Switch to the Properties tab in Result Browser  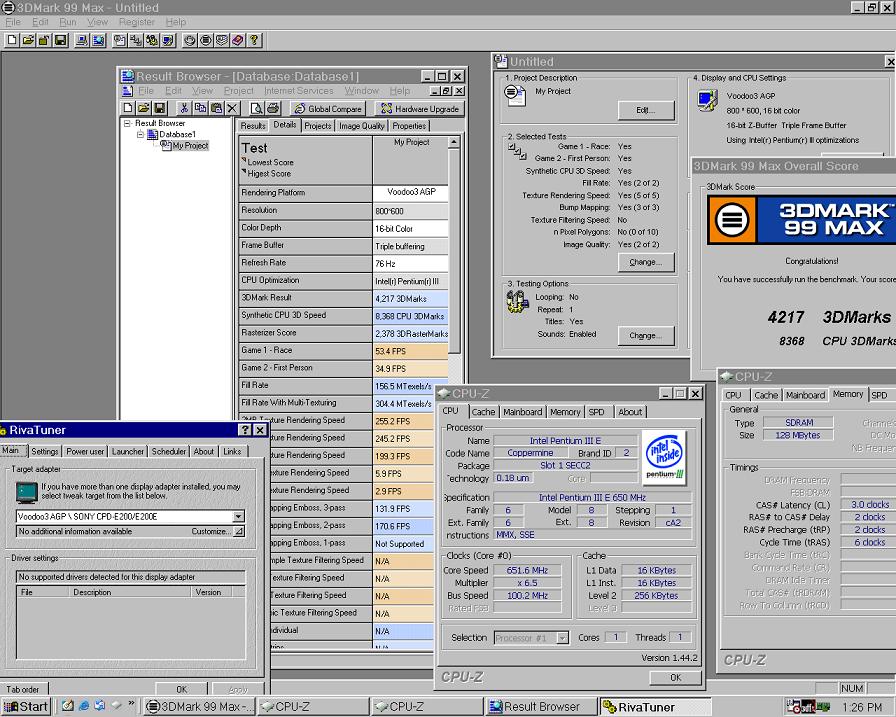pyautogui.click(x=409, y=126)
